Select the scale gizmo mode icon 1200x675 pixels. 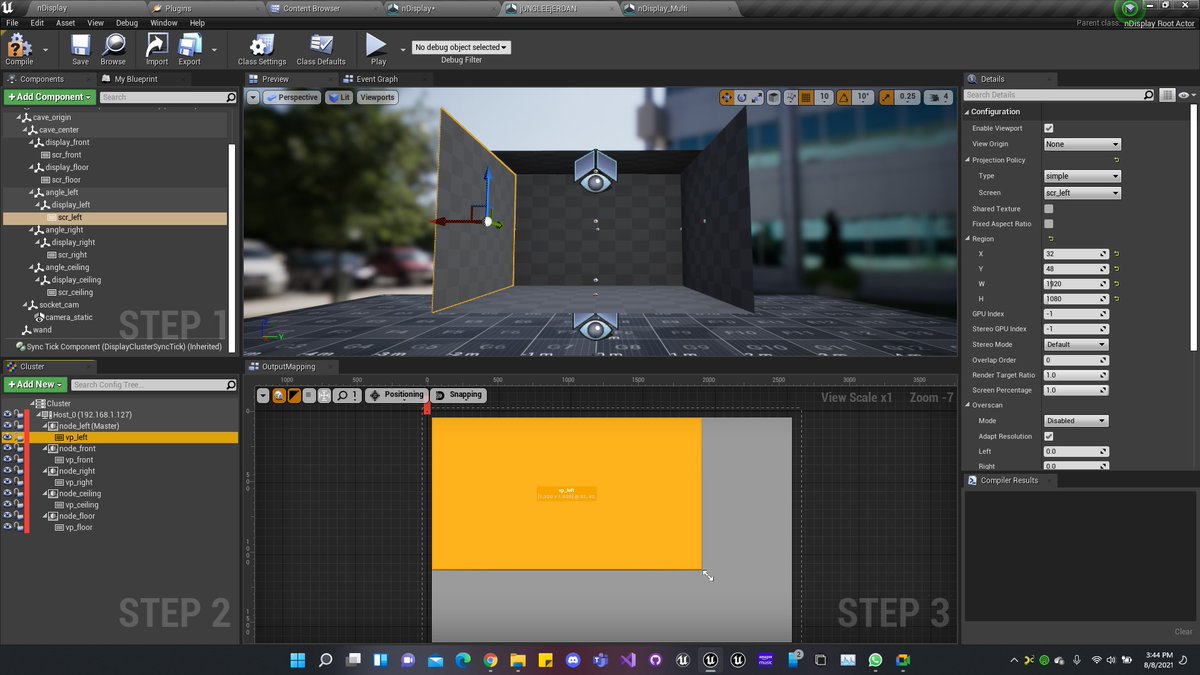pyautogui.click(x=757, y=97)
